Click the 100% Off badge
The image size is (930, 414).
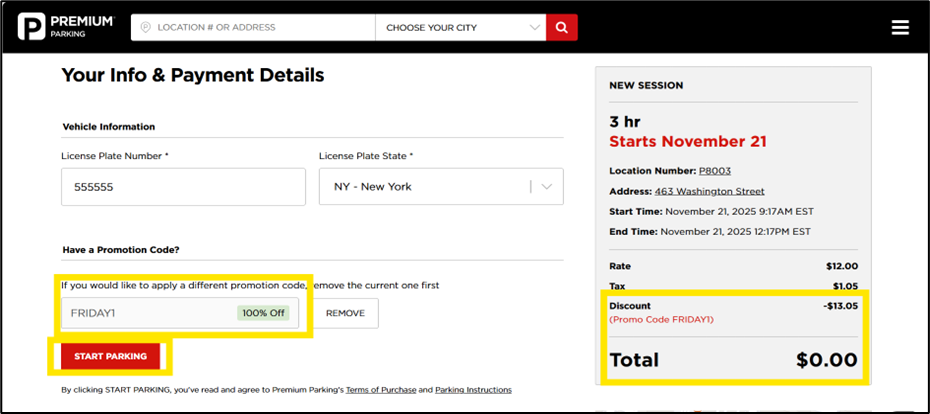tap(263, 313)
